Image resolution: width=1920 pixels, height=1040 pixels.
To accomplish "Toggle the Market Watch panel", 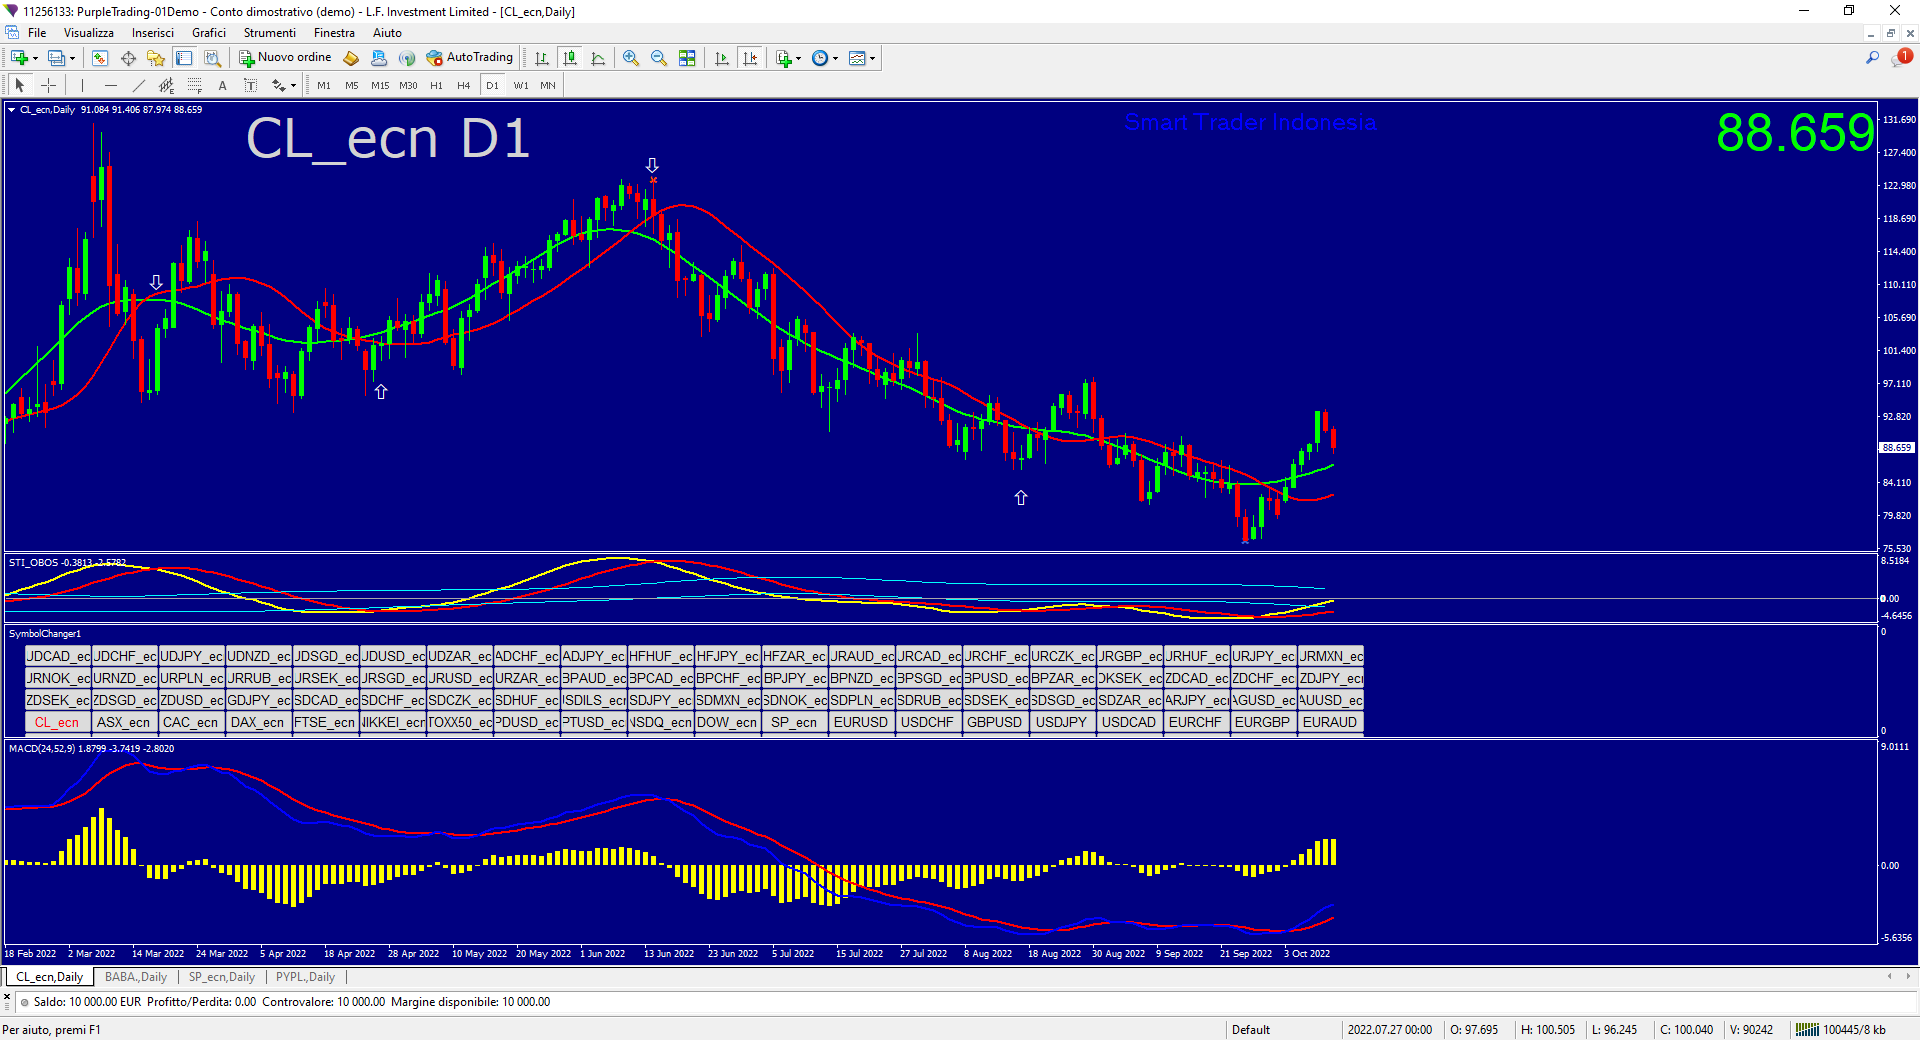I will 100,58.
